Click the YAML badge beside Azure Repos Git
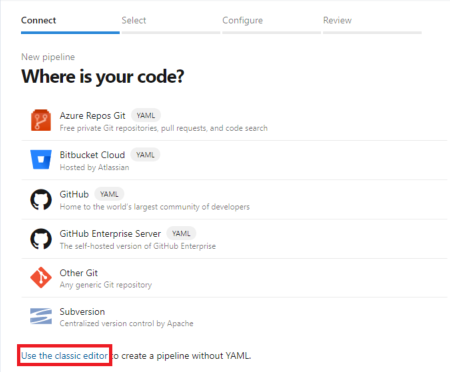The width and height of the screenshot is (450, 372). click(146, 116)
